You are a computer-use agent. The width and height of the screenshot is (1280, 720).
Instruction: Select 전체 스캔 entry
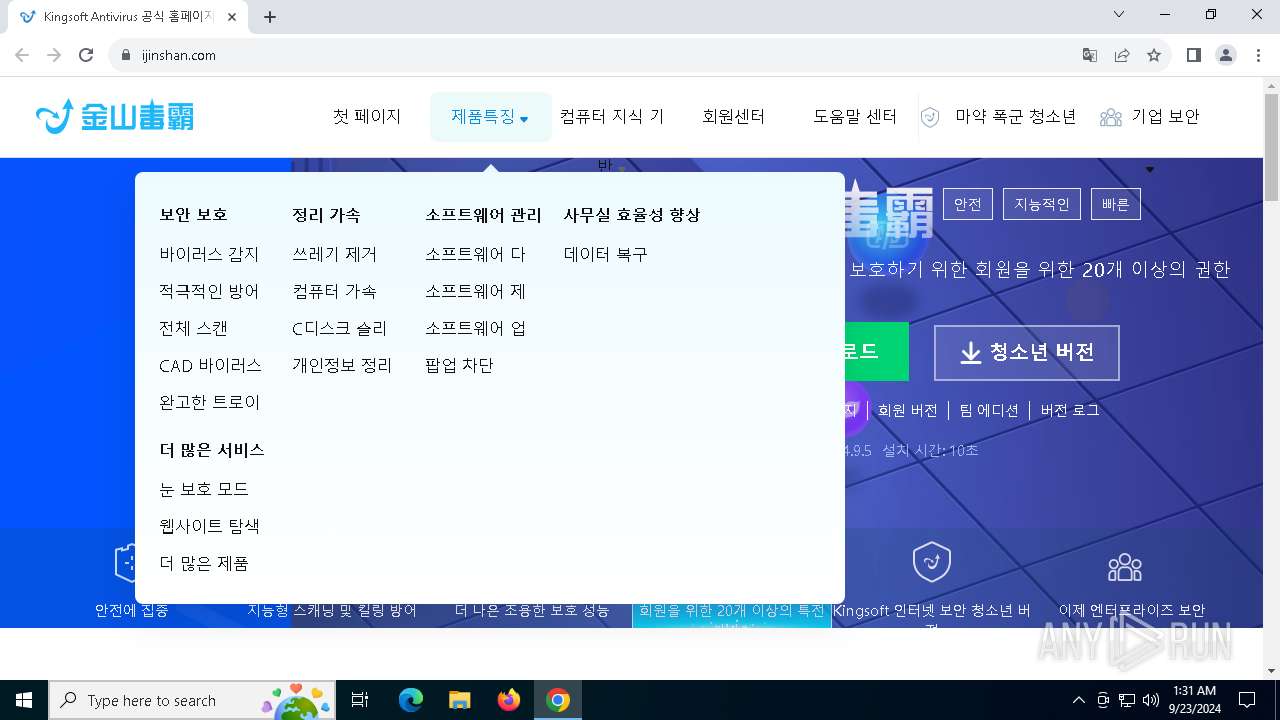pyautogui.click(x=194, y=328)
